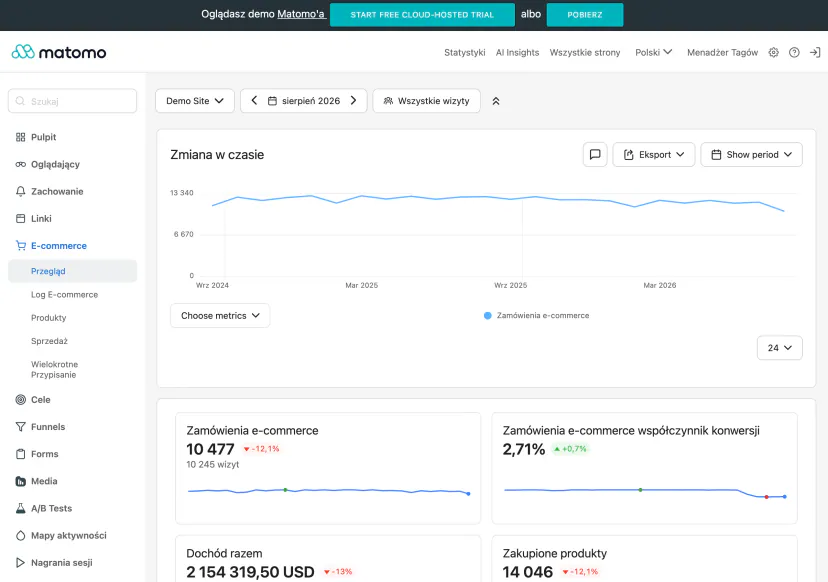
Task: Click the Zmiana w czasie heading
Action: [217, 155]
